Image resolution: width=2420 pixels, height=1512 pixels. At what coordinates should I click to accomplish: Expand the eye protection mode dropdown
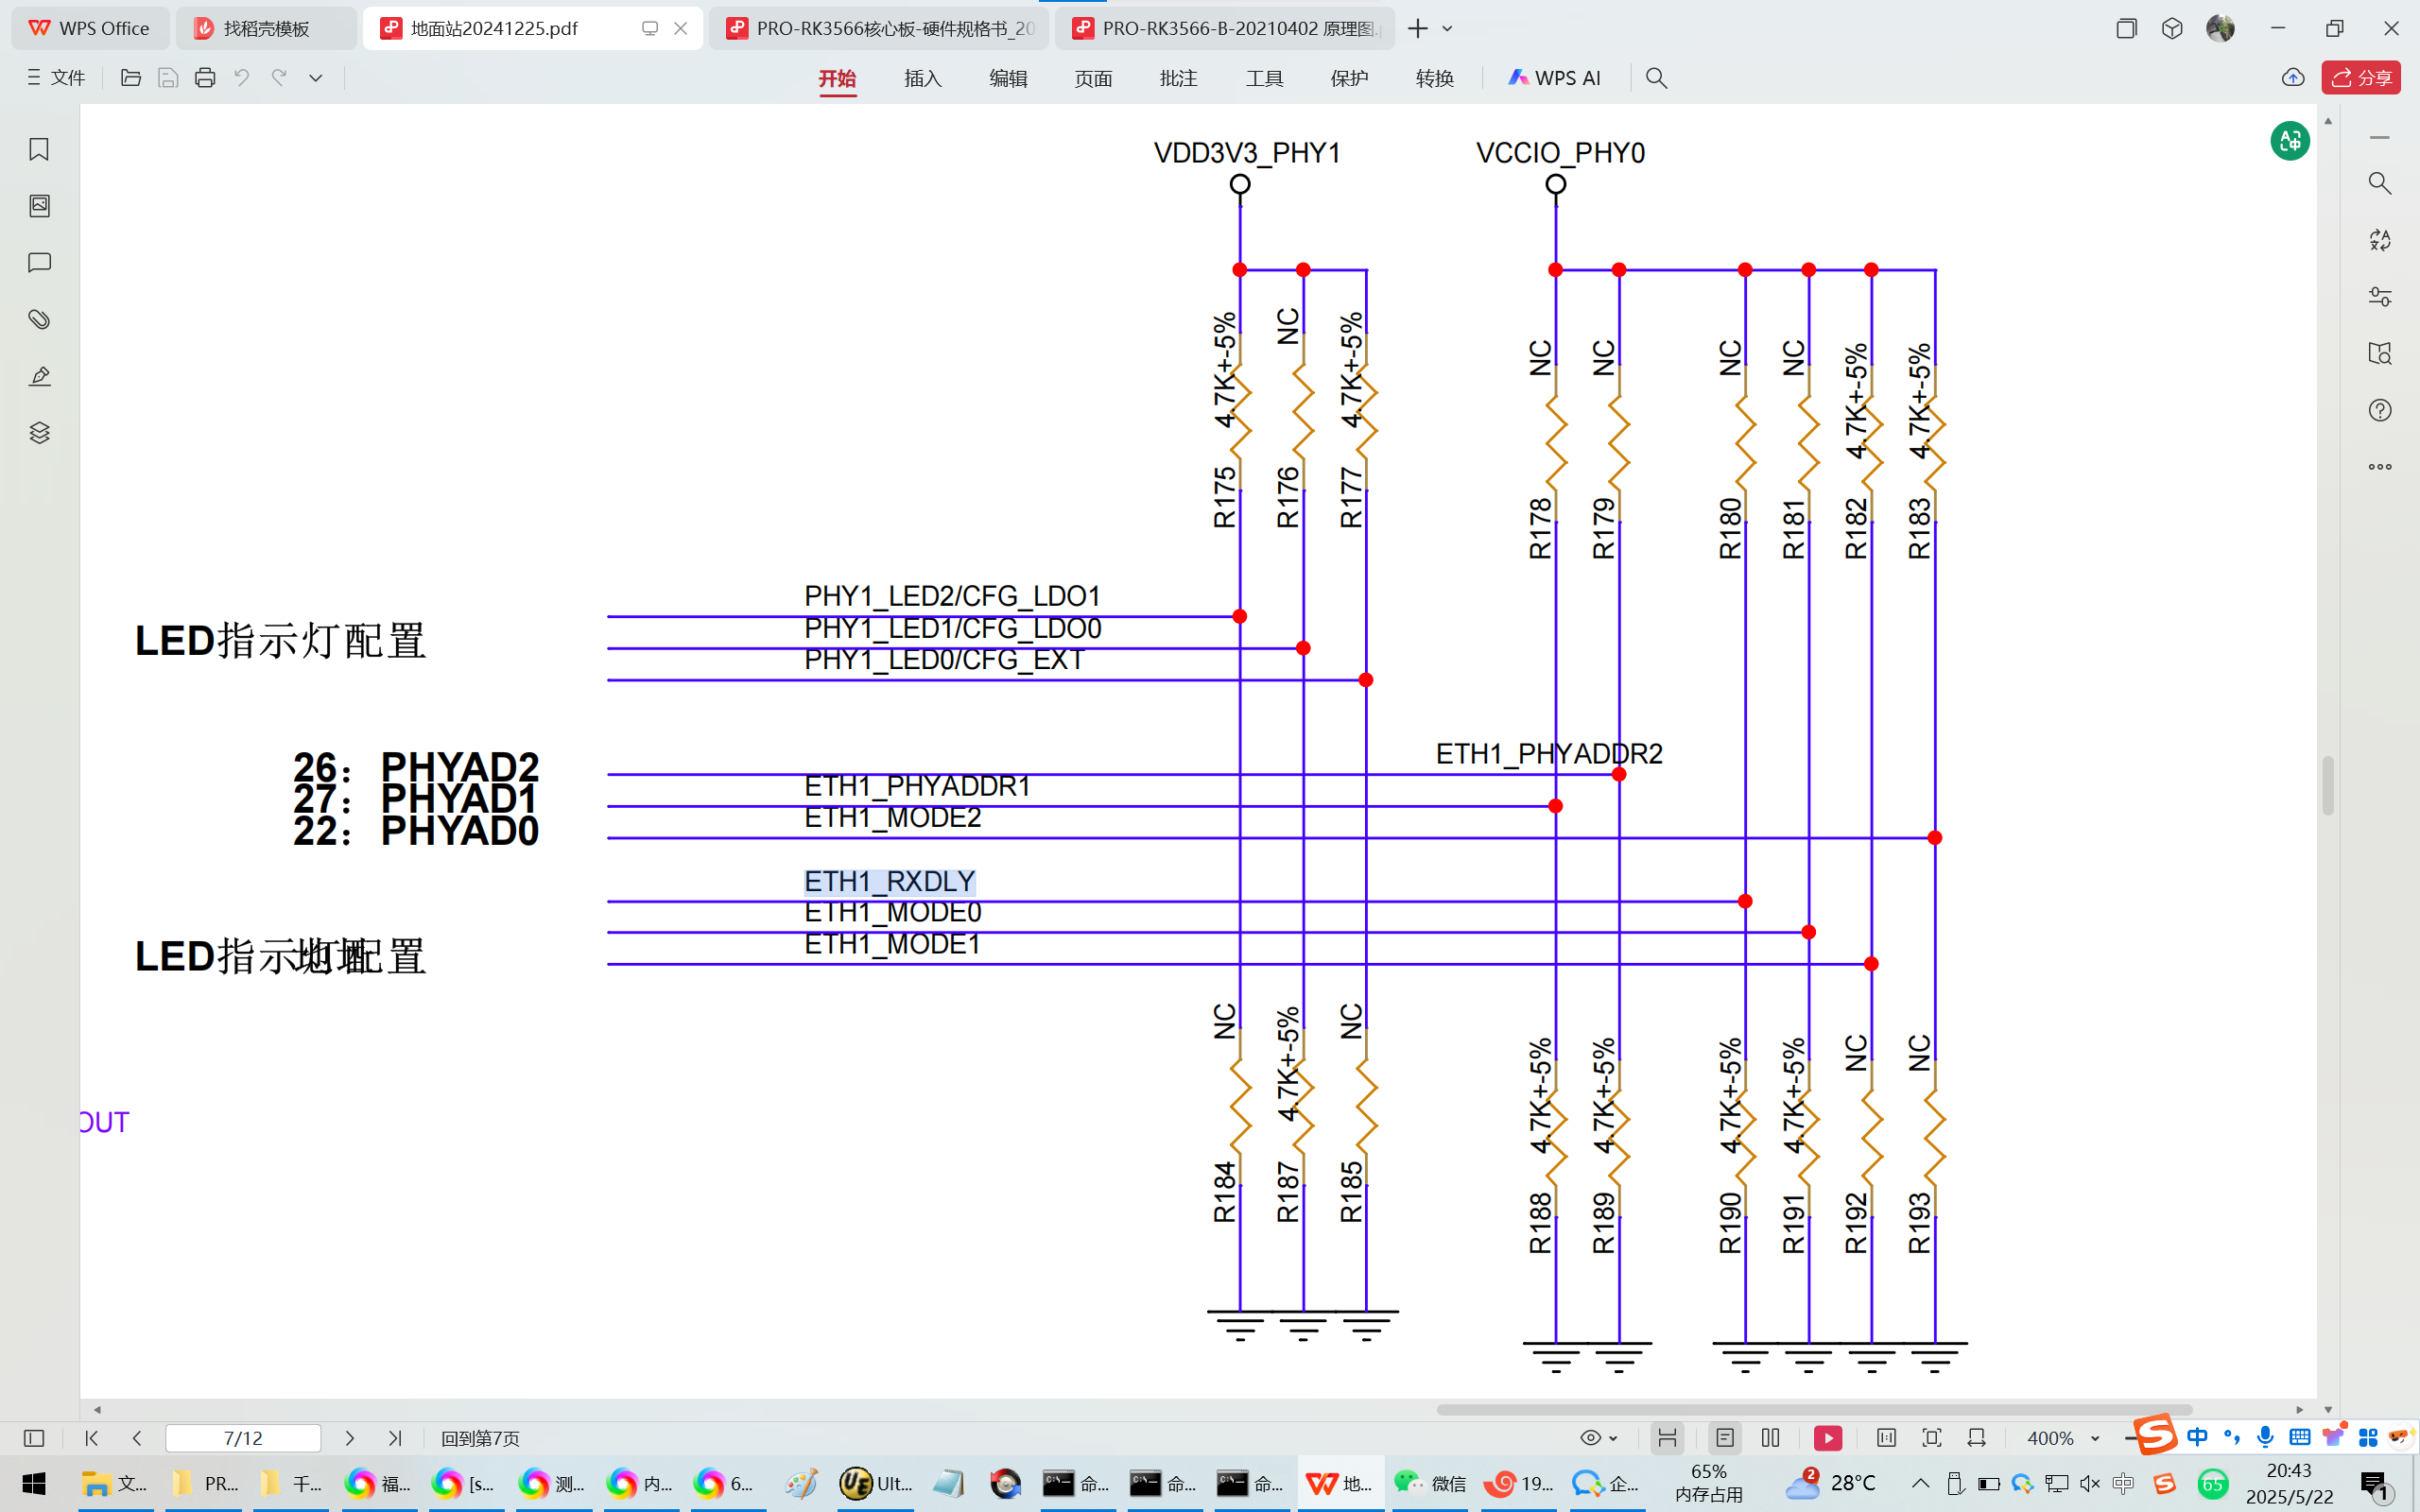click(x=1613, y=1438)
